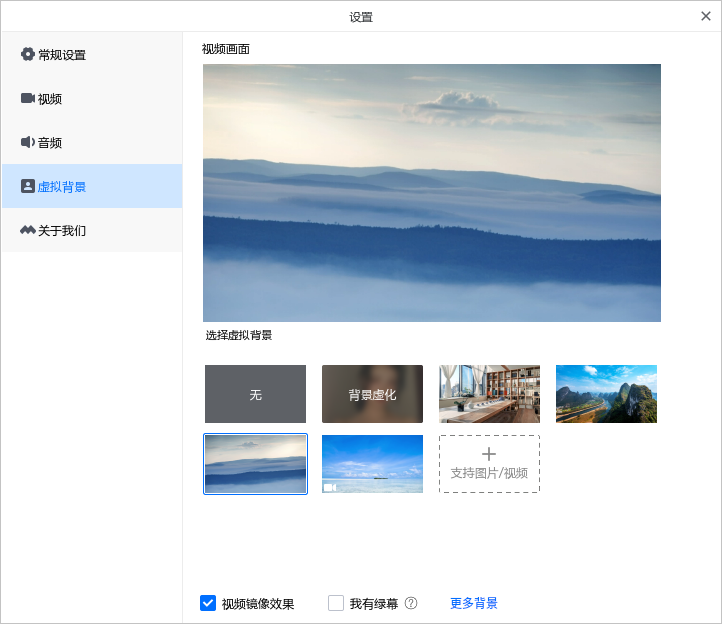722x624 pixels.
Task: Click the plus icon in upload box
Action: click(489, 454)
